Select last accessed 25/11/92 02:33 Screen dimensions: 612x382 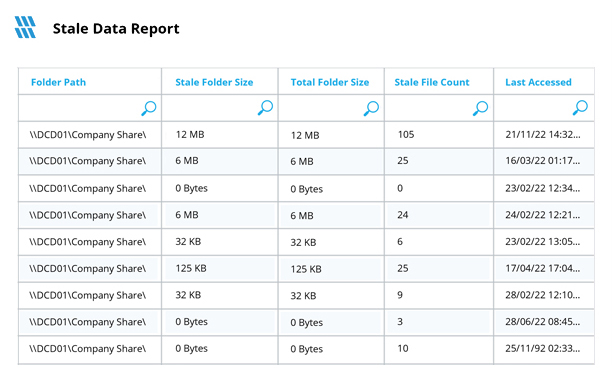coord(543,348)
